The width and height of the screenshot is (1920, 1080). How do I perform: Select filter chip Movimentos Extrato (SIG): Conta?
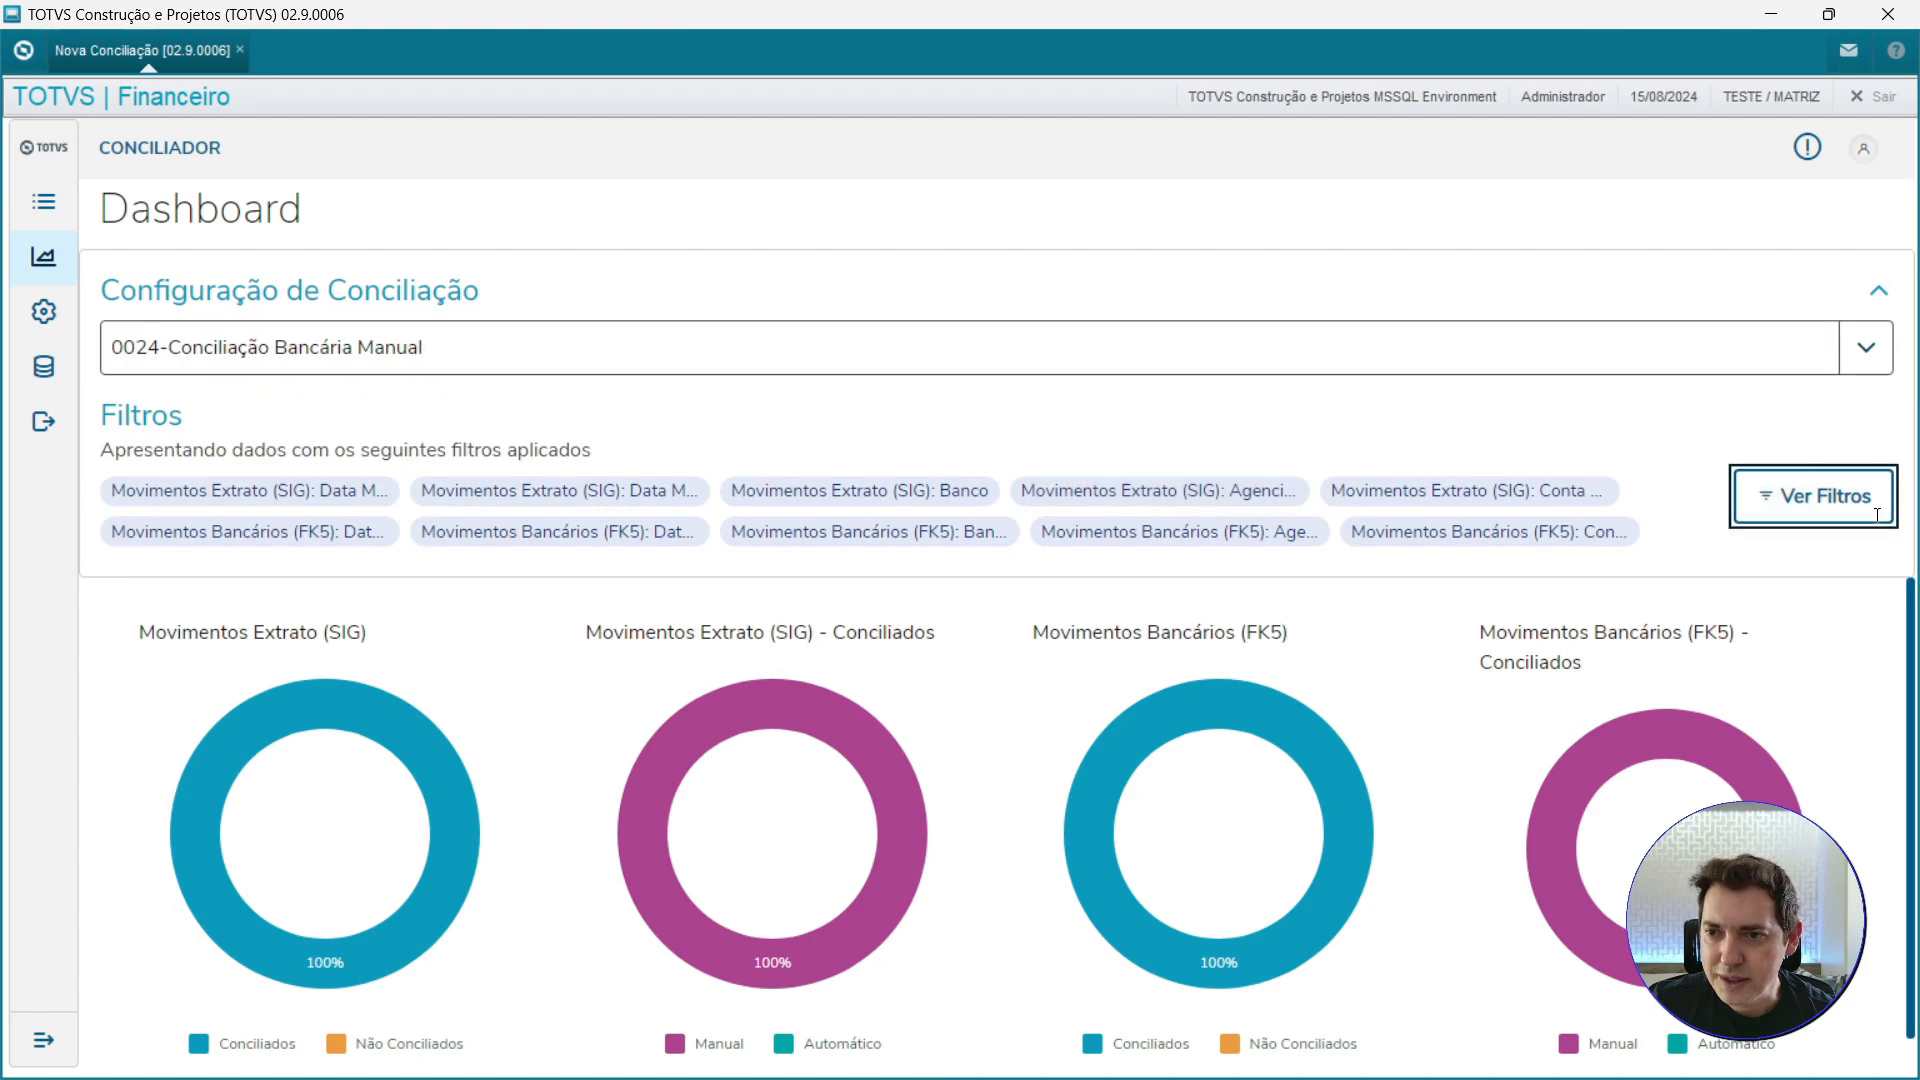(x=1469, y=491)
